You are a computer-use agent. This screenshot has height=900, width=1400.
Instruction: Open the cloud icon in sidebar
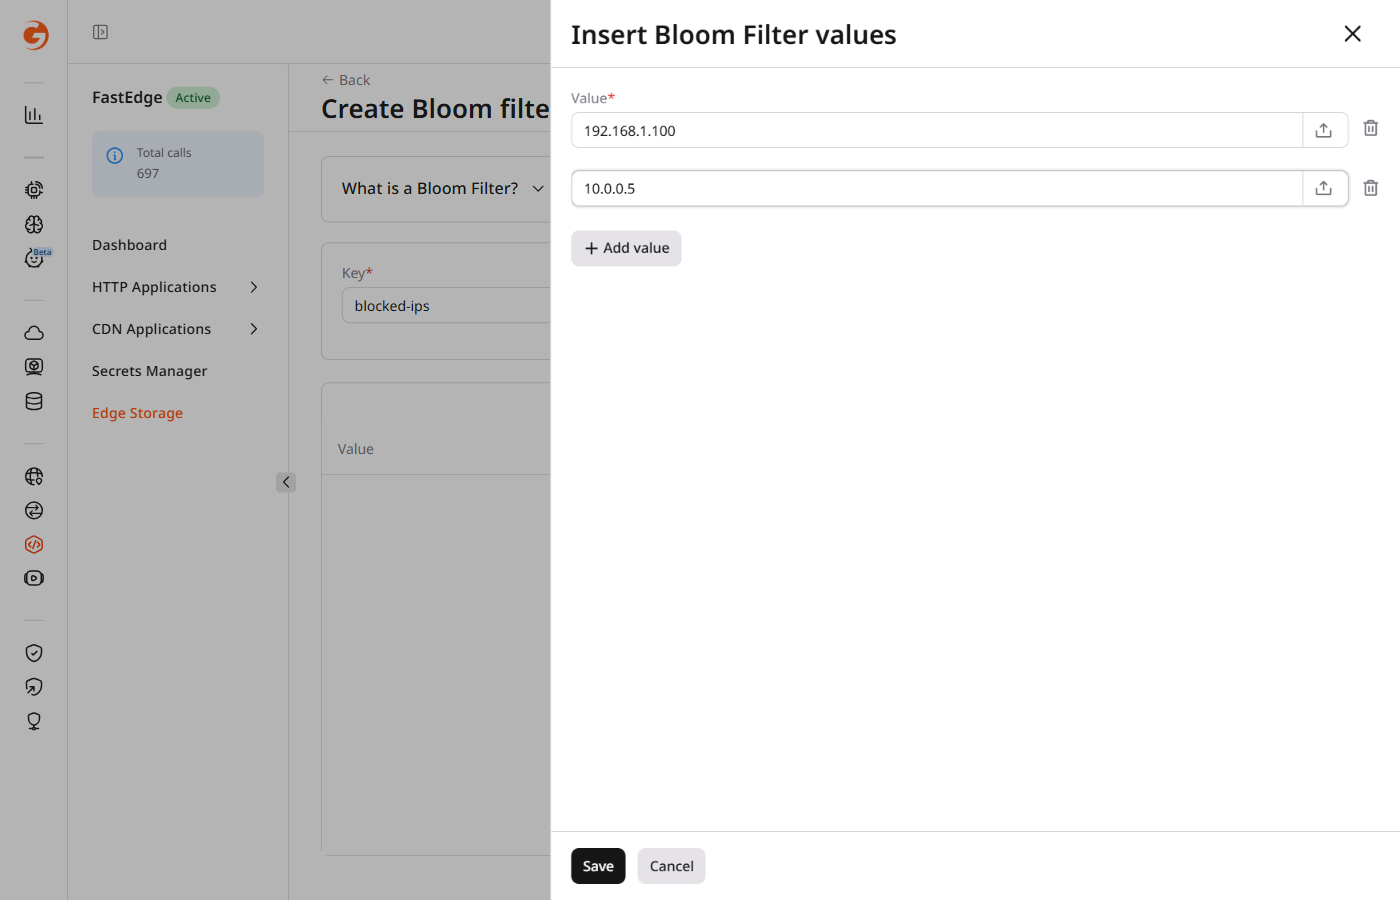click(x=34, y=333)
